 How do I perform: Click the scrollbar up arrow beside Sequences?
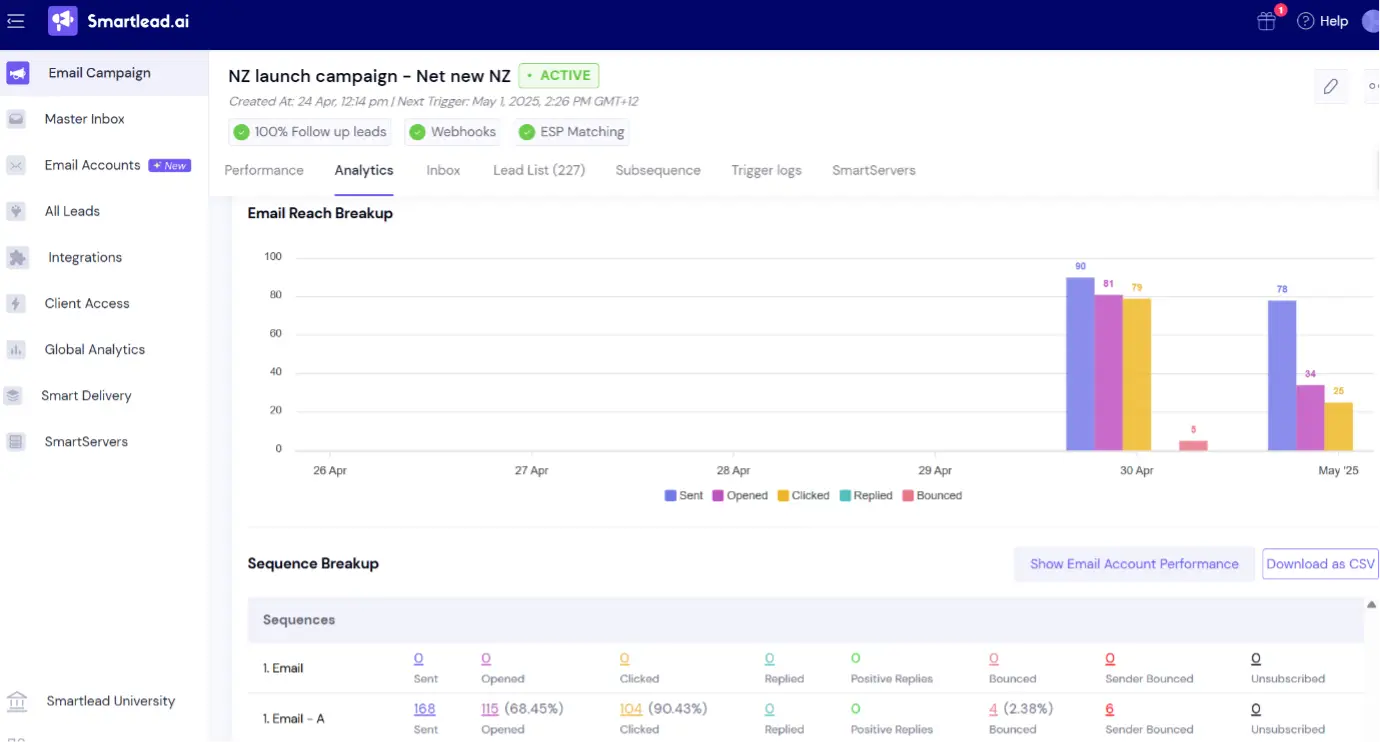pyautogui.click(x=1372, y=604)
